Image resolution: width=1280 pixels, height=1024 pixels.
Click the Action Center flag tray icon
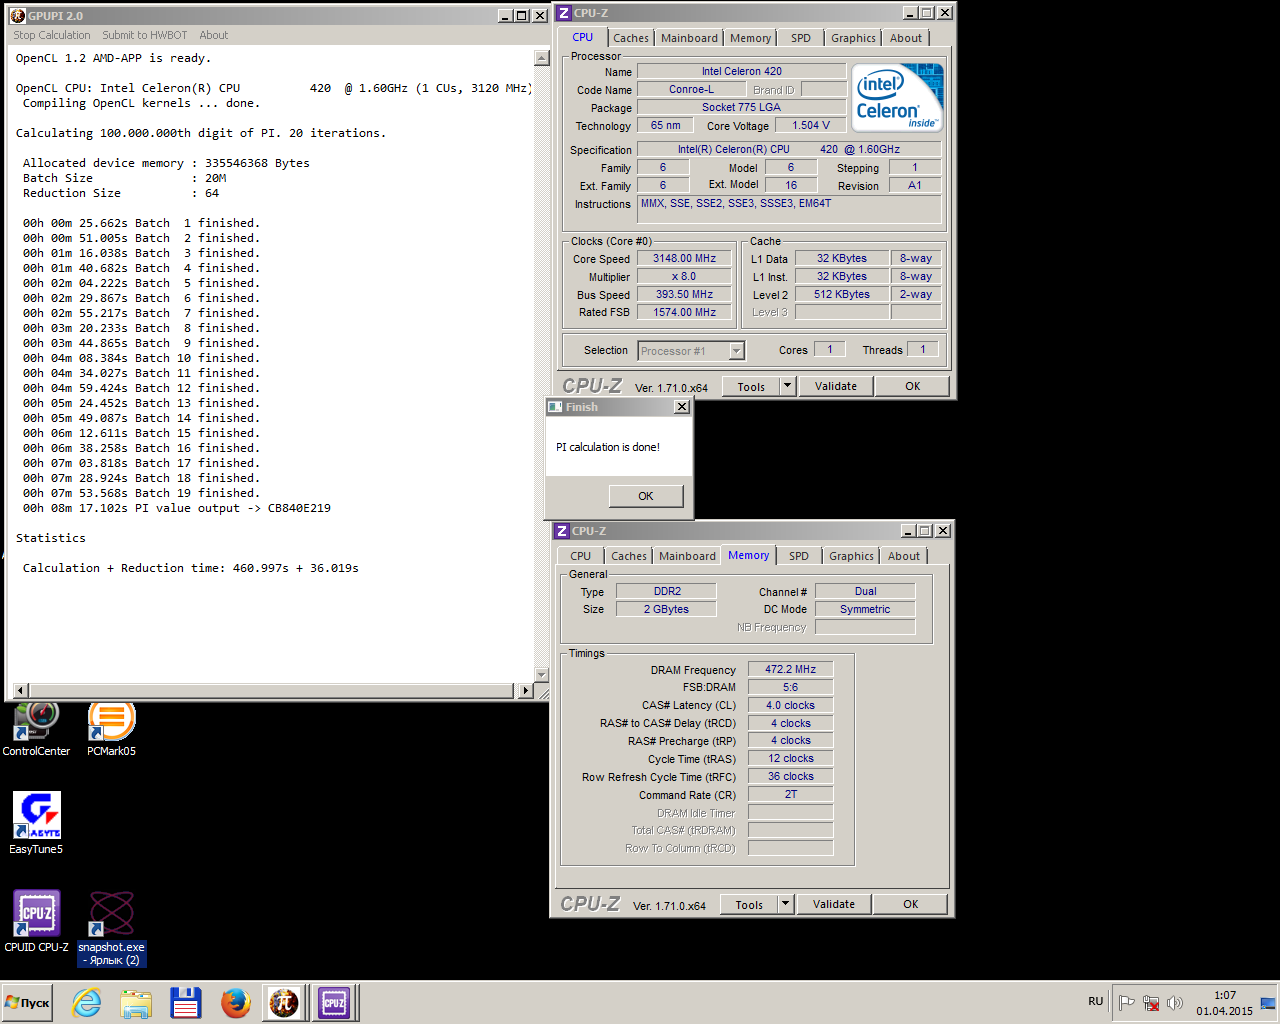1127,1002
